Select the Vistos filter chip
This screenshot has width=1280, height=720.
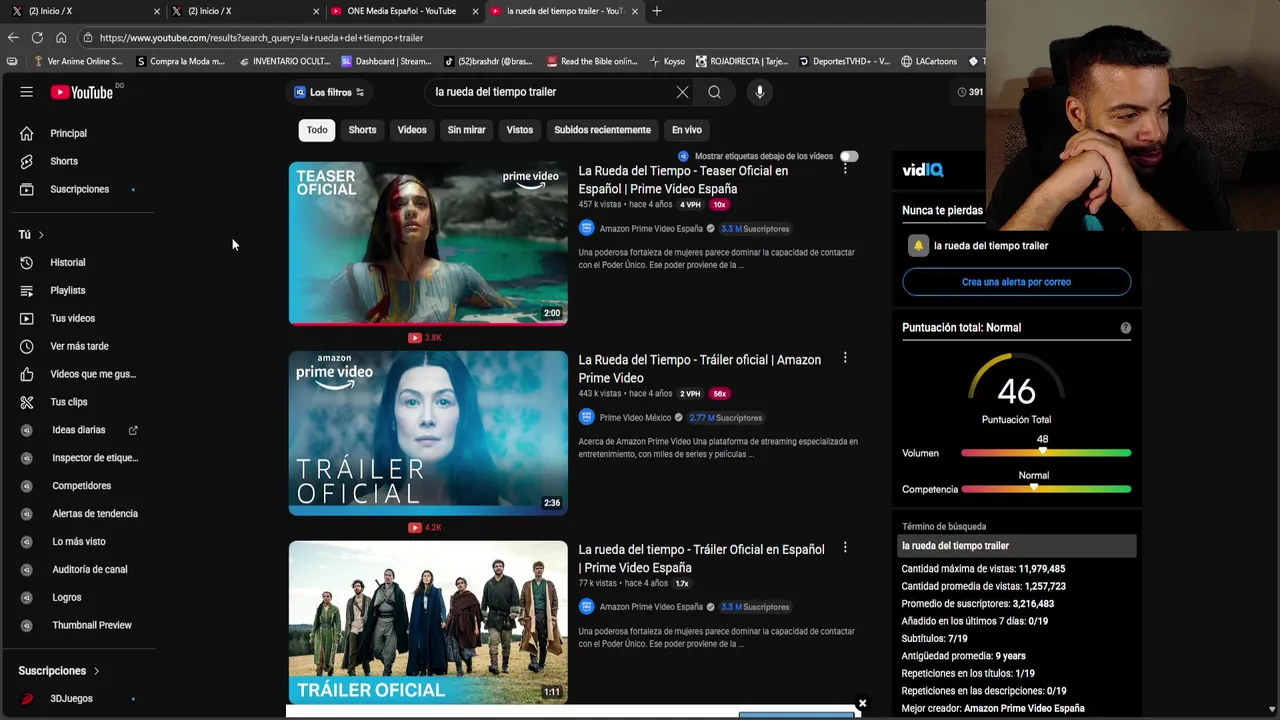520,130
